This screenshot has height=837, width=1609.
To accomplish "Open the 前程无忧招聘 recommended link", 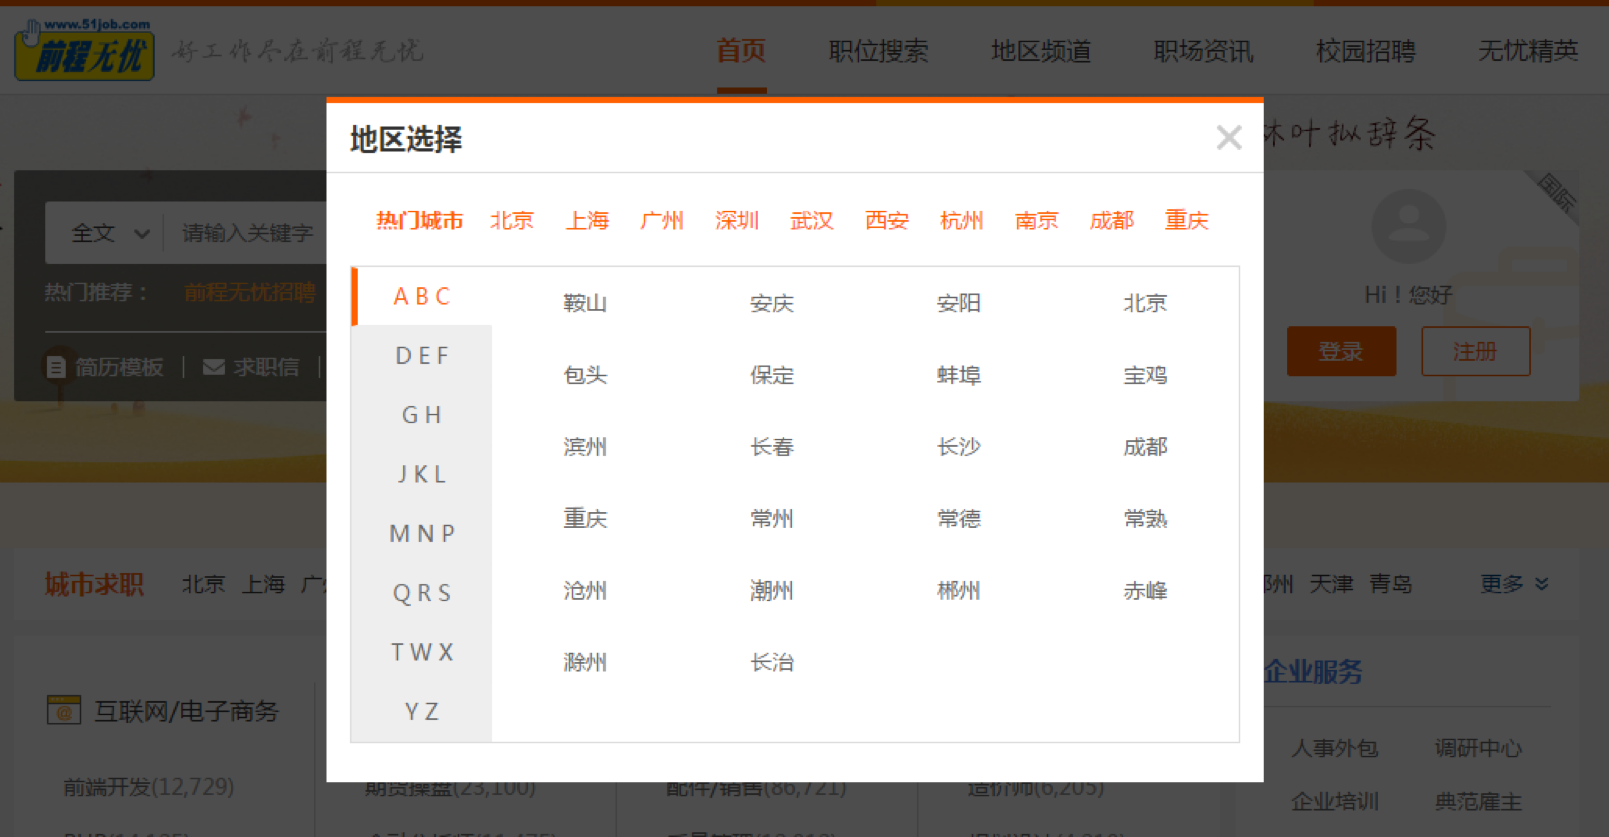I will click(250, 292).
